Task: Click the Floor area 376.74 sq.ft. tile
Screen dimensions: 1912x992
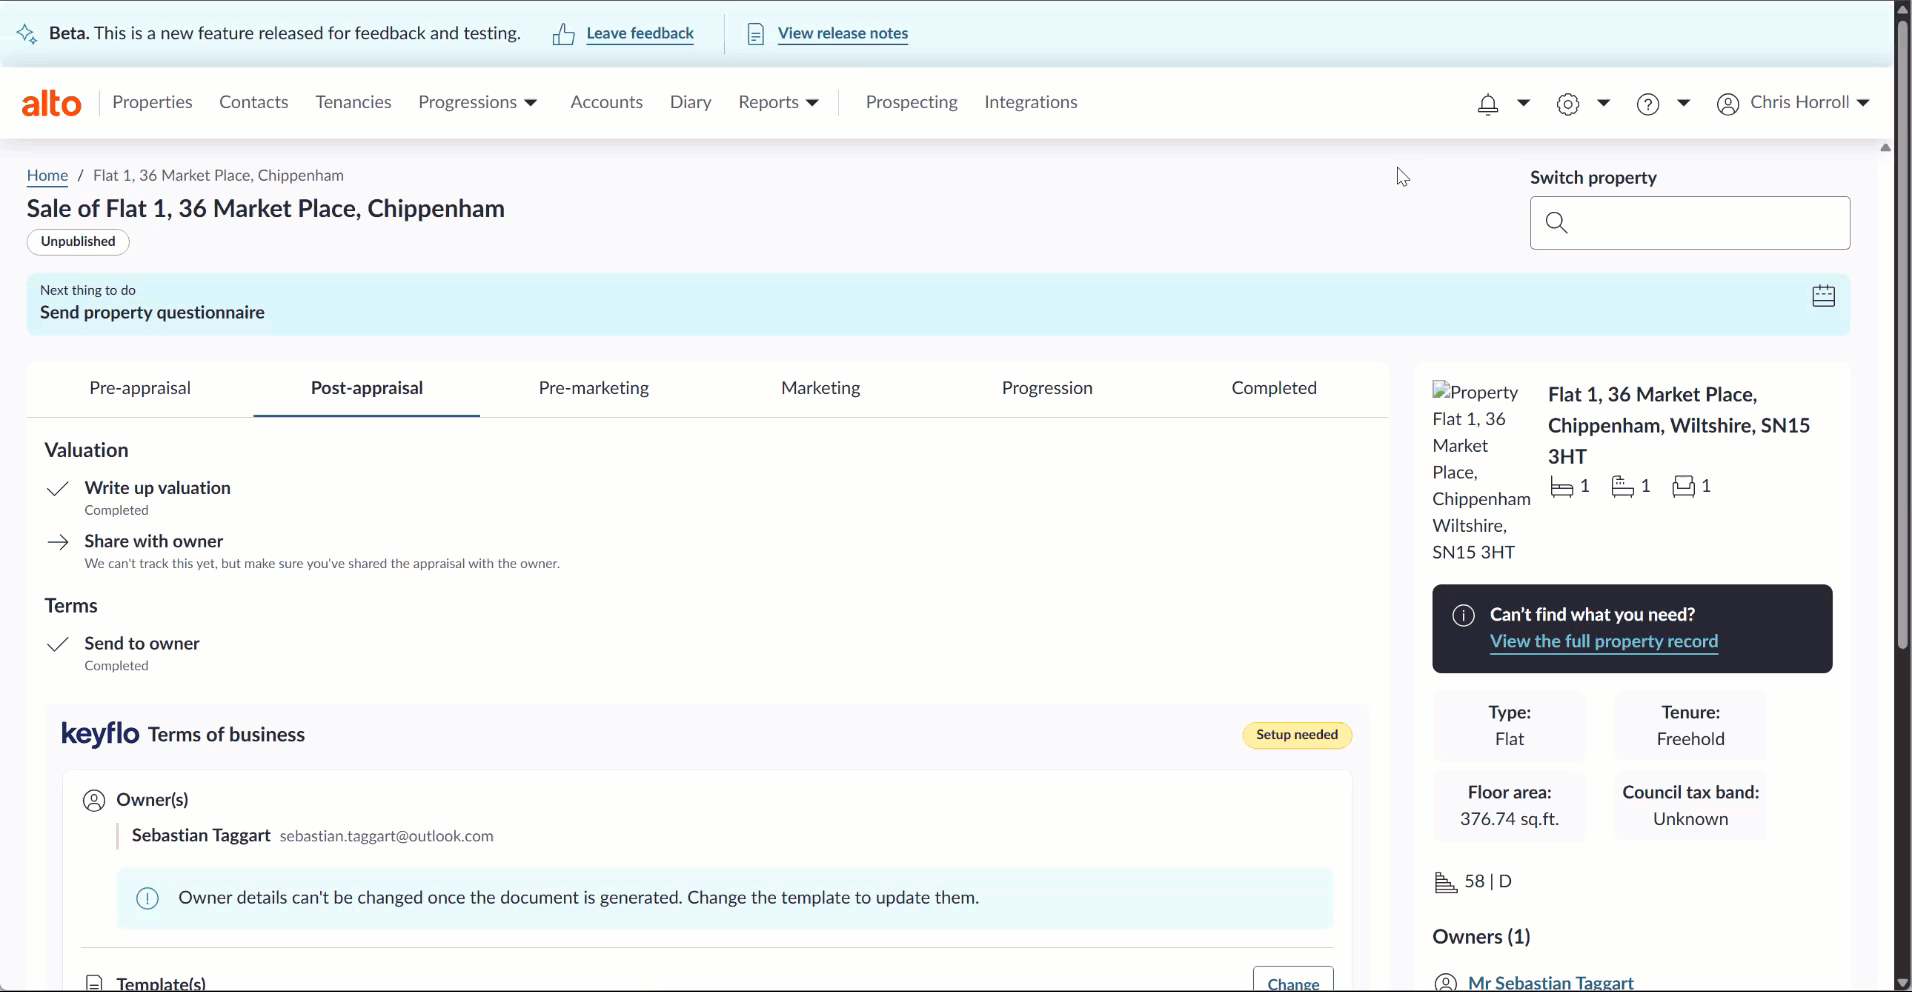Action: [1509, 806]
